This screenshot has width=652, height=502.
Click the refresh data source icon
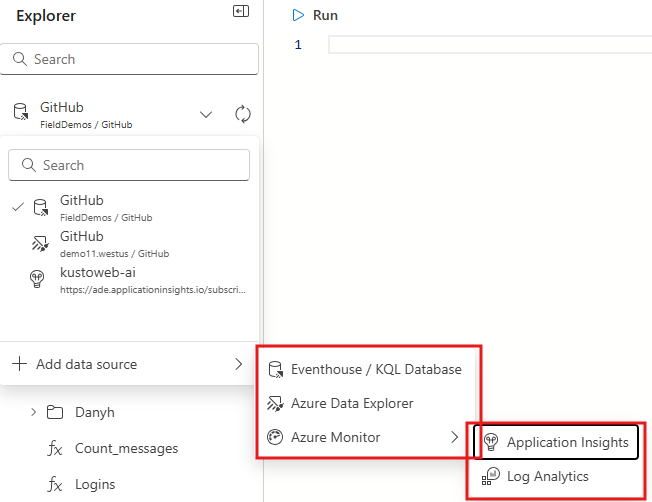click(x=242, y=114)
